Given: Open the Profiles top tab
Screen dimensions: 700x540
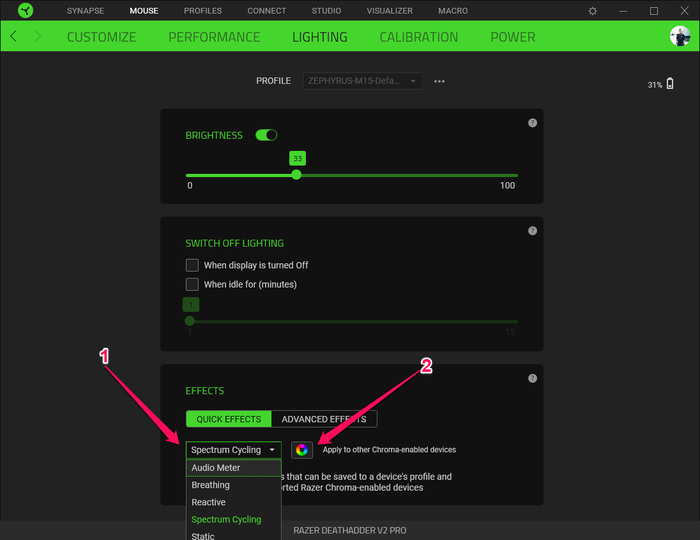Looking at the screenshot, I should (x=203, y=11).
